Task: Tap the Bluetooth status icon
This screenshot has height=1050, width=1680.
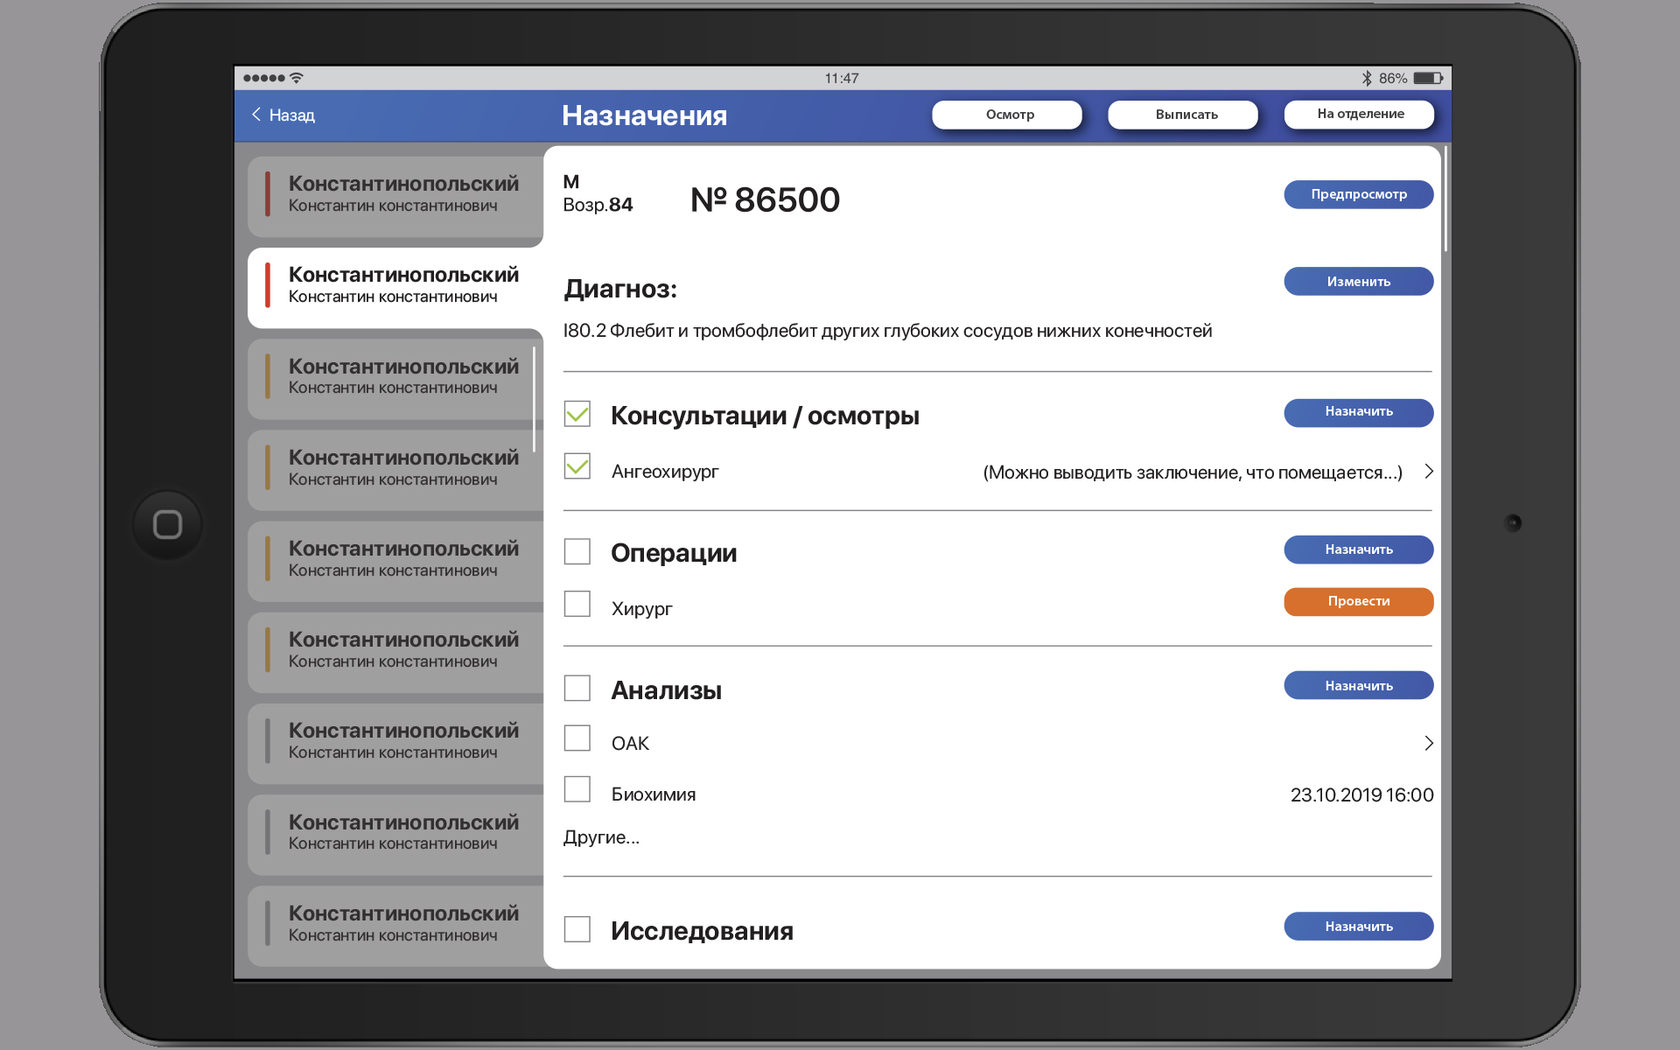Action: 1366,78
